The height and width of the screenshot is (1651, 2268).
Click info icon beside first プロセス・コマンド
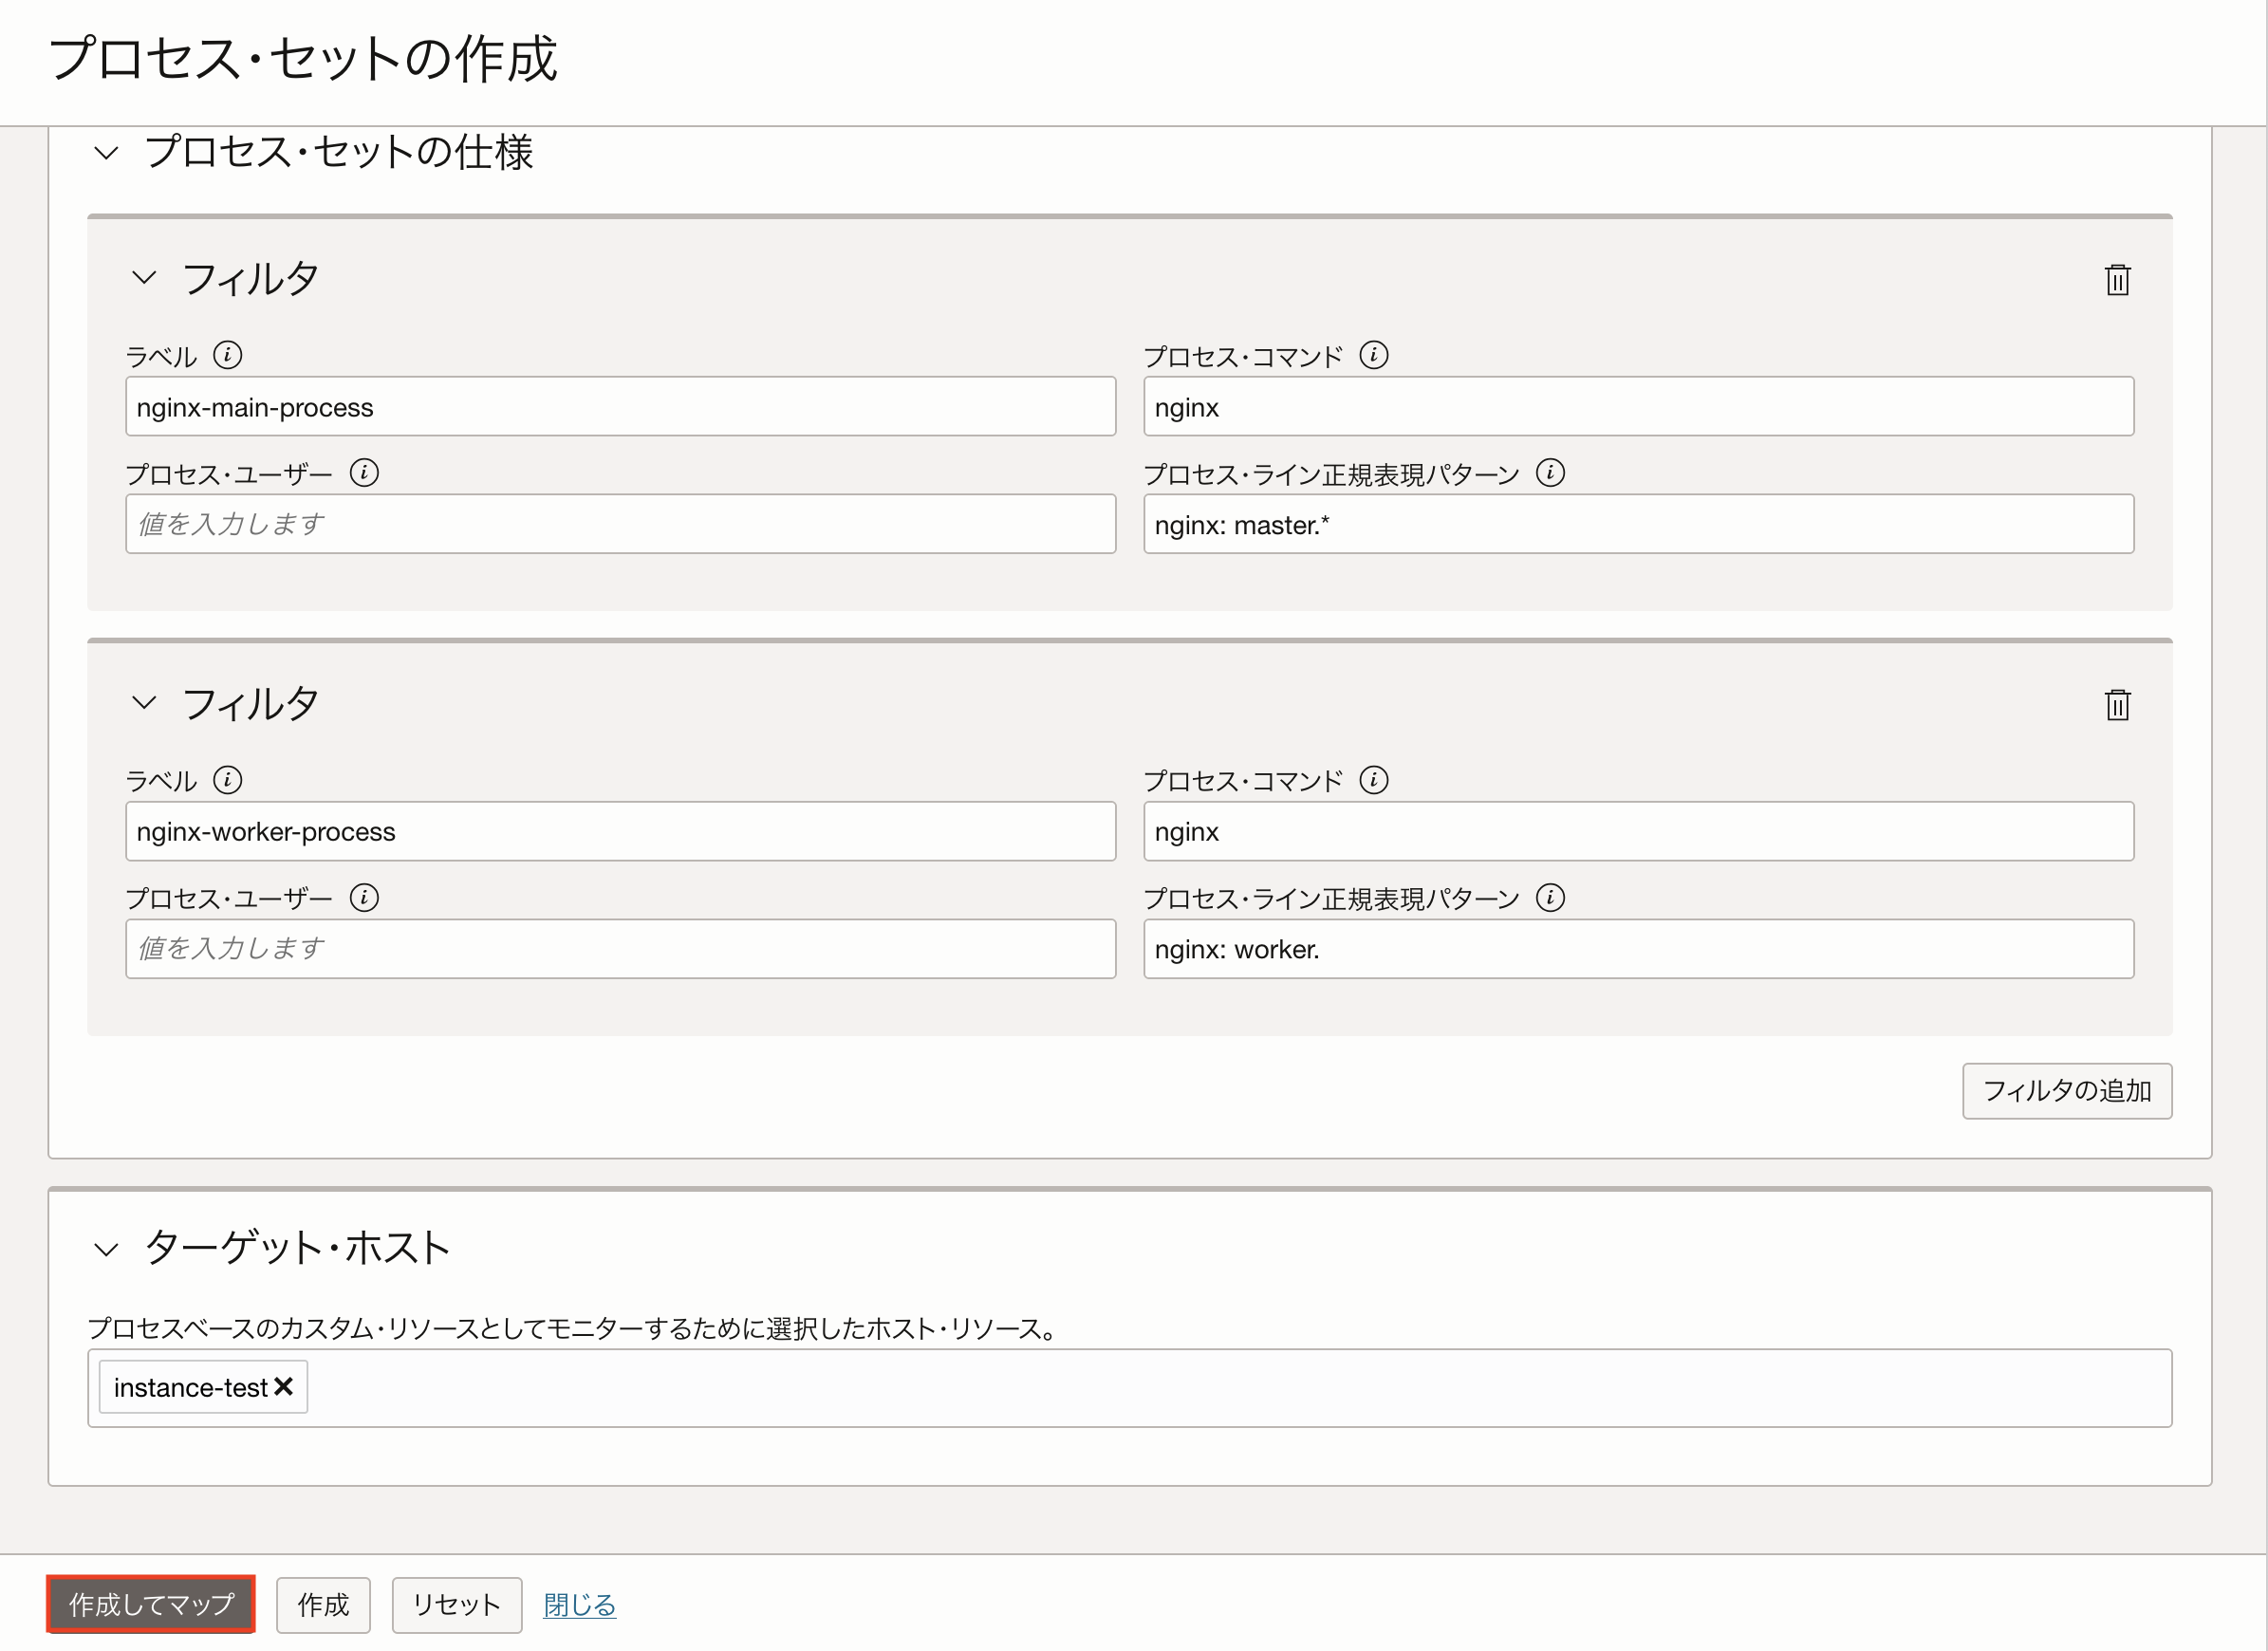1373,355
